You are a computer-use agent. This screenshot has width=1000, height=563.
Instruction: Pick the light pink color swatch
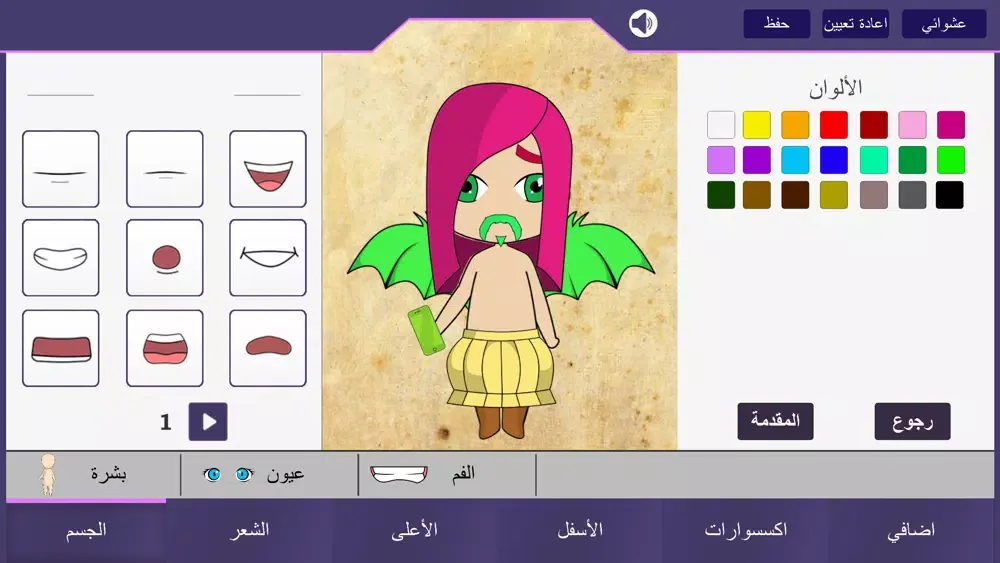pyautogui.click(x=913, y=125)
